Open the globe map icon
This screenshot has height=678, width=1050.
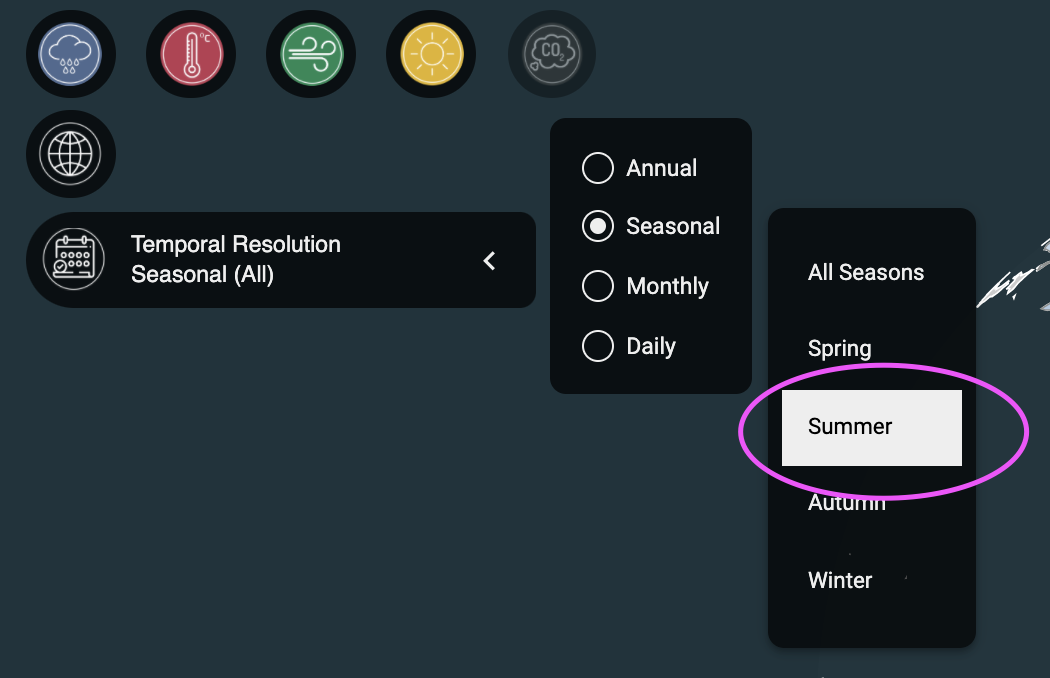tap(70, 154)
